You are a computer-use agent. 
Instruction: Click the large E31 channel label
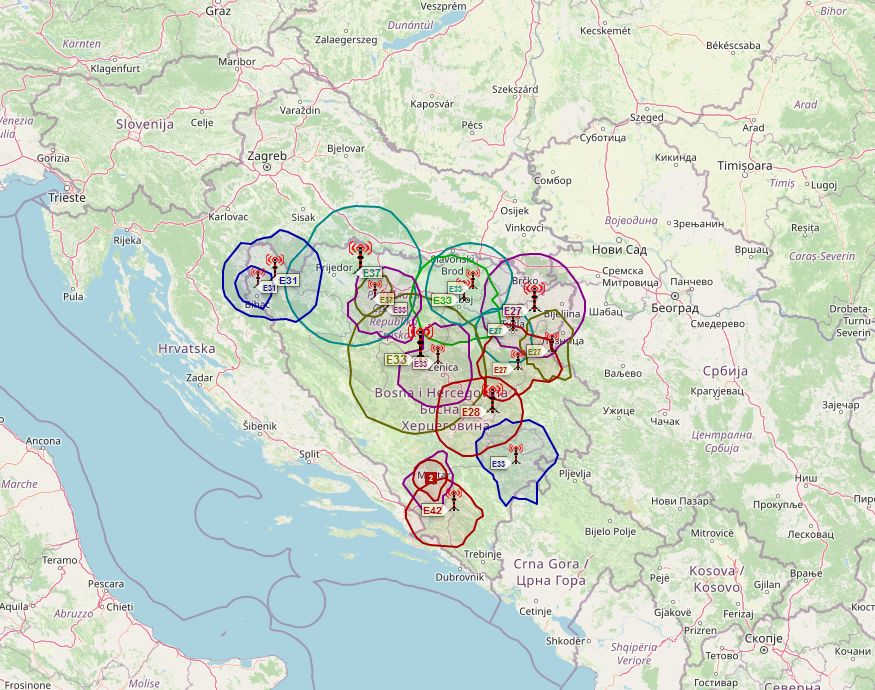coord(288,280)
